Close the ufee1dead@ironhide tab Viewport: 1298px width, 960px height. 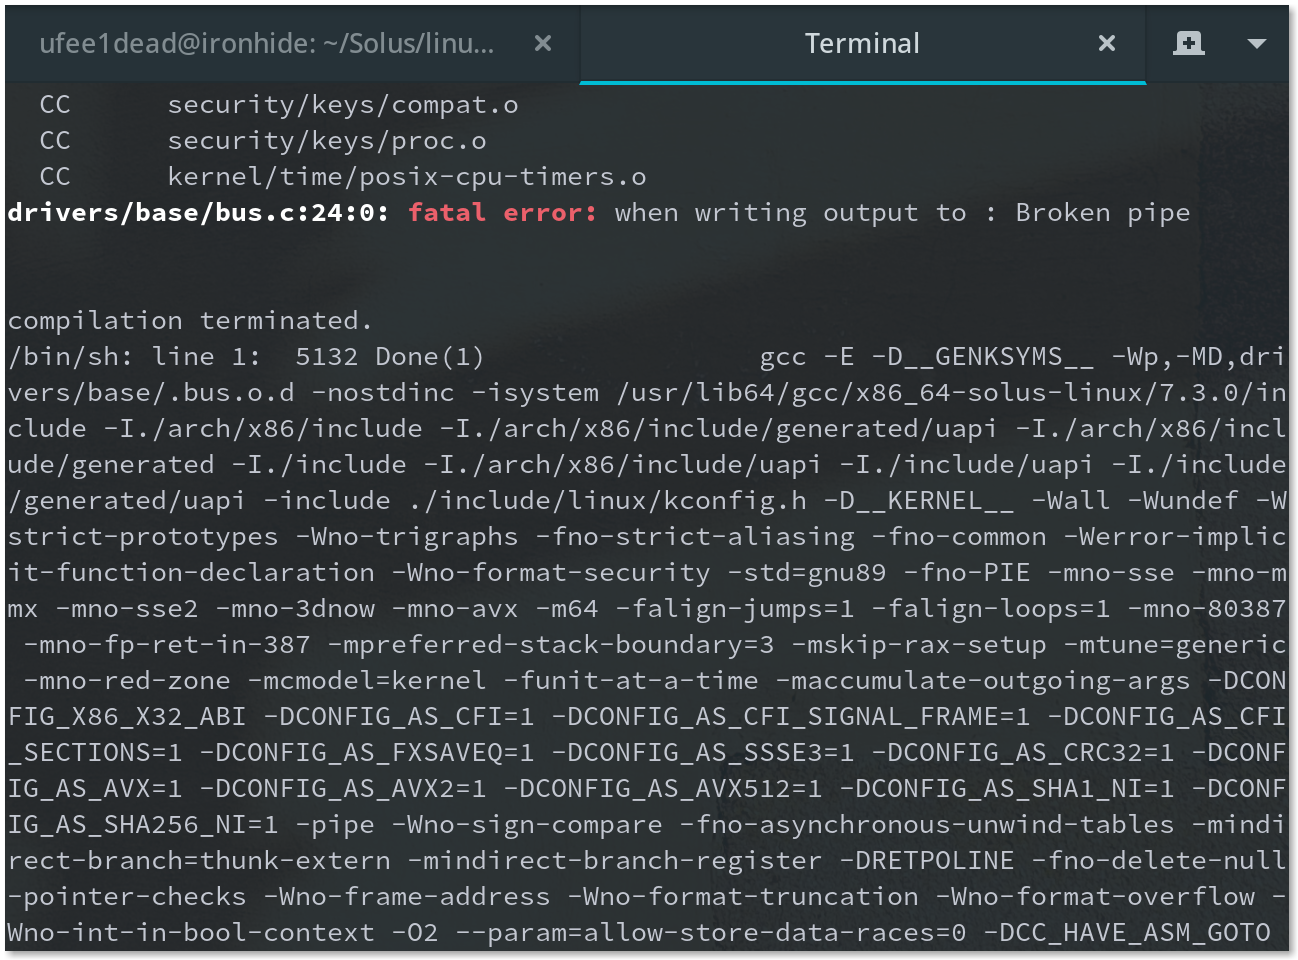[543, 43]
